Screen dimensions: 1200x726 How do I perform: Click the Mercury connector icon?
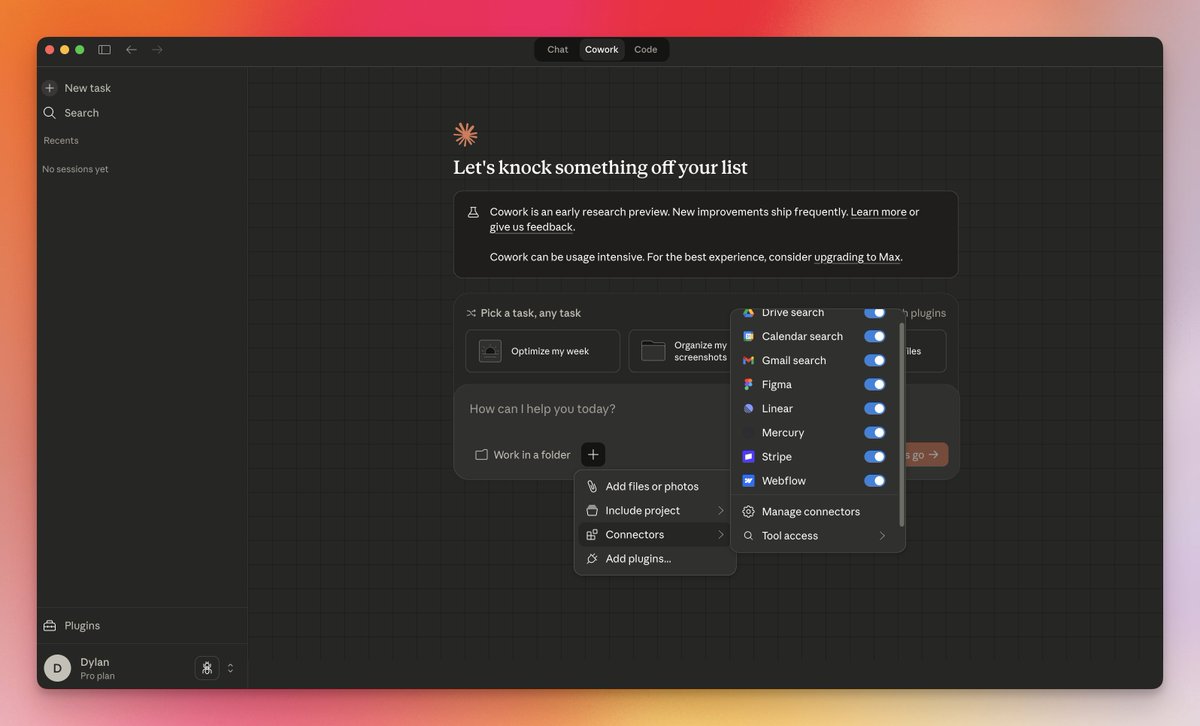click(748, 433)
